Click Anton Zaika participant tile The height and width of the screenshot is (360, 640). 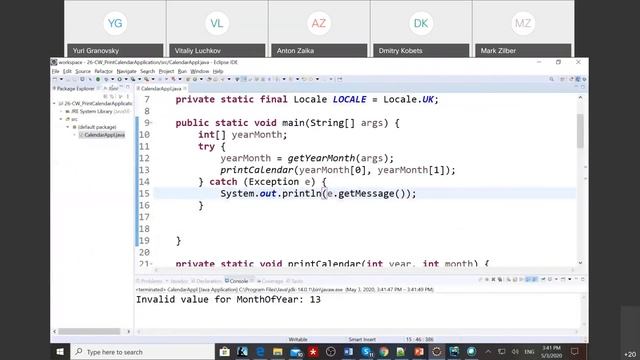[x=319, y=29]
